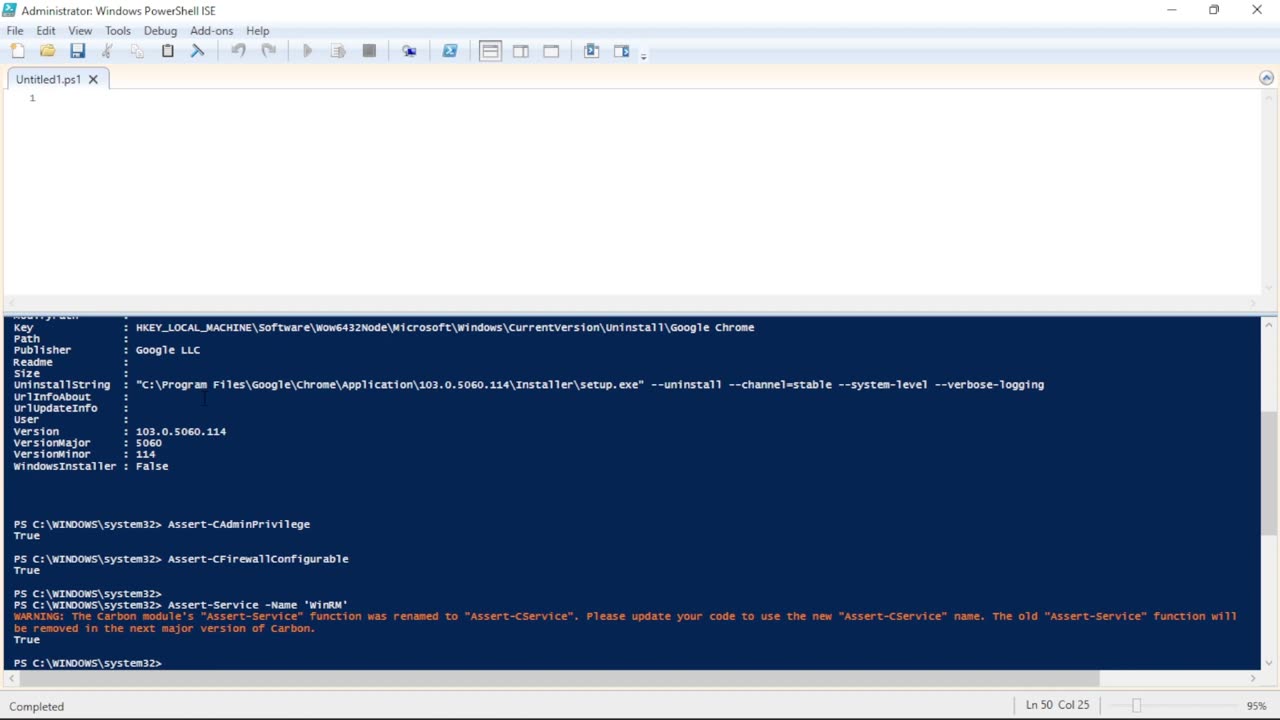This screenshot has height=720, width=1280.
Task: Click the VersionMinor 114 value
Action: [x=146, y=454]
